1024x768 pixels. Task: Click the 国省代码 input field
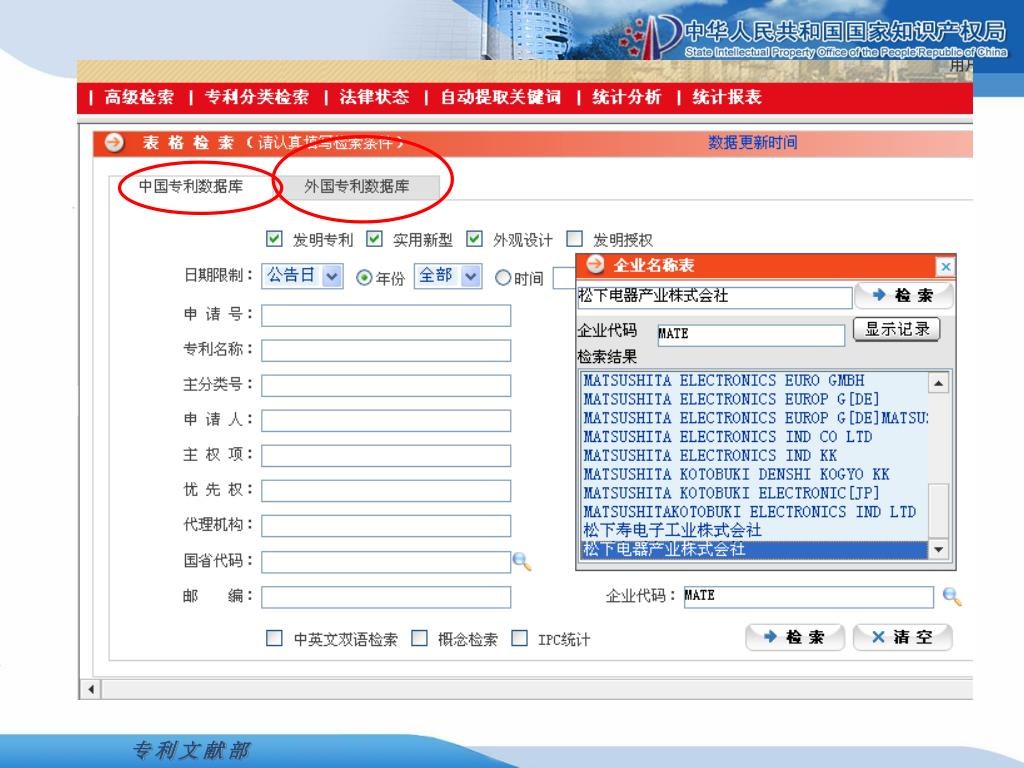pos(386,562)
